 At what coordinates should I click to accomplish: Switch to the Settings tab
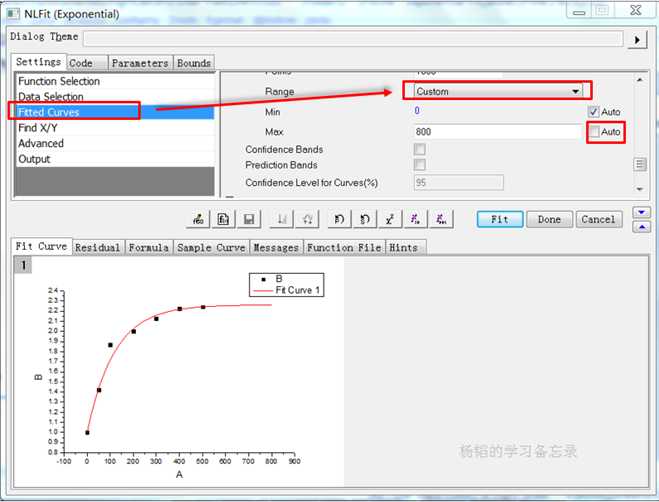click(x=38, y=62)
